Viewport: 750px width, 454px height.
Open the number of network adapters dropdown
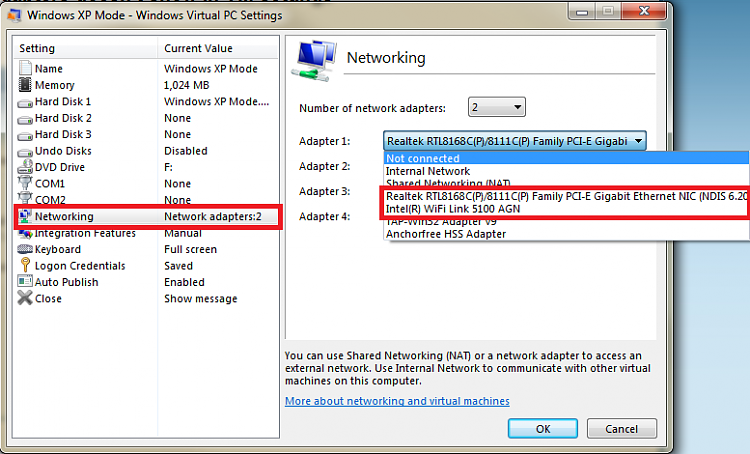coord(496,107)
